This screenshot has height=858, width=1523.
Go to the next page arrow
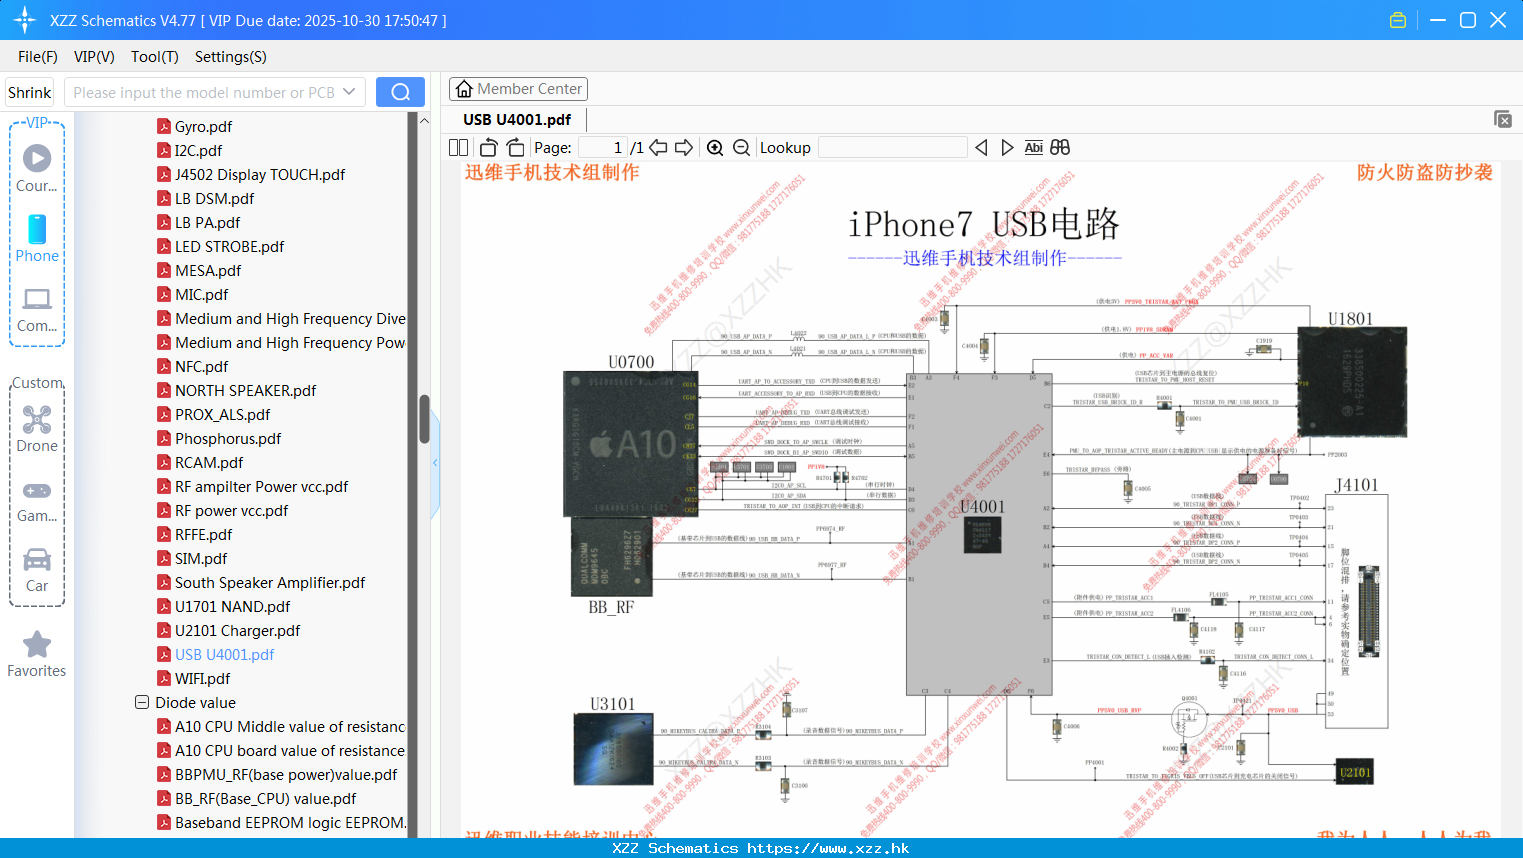(684, 147)
